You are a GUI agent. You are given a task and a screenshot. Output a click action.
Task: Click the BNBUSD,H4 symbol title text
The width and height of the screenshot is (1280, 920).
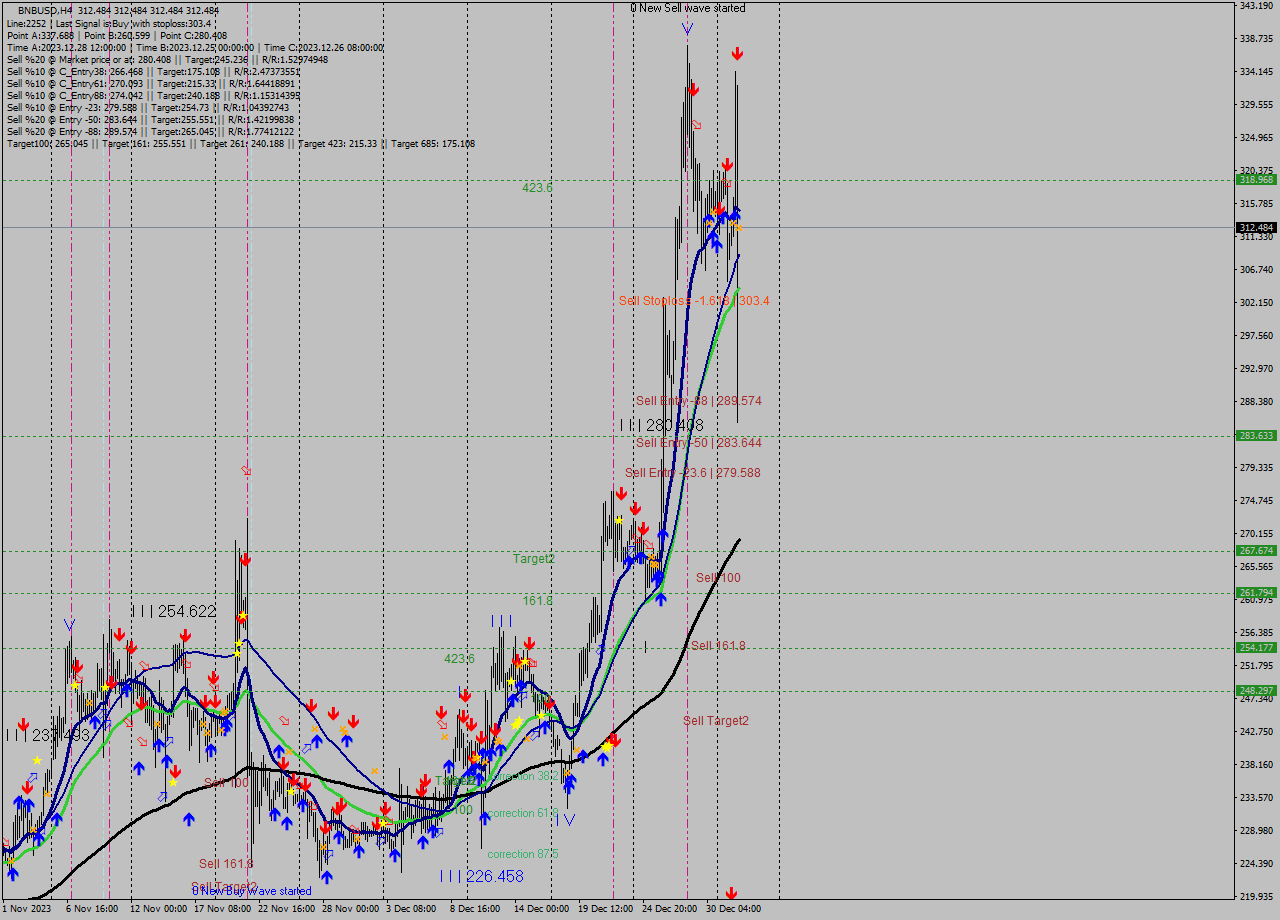tap(45, 11)
